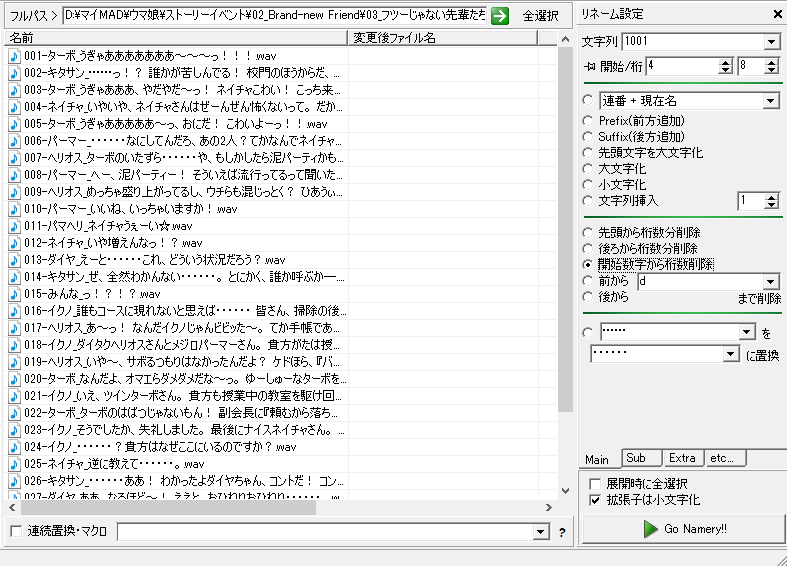Click the audio icon of file 008-パーマー
The height and width of the screenshot is (566, 787).
(x=14, y=175)
